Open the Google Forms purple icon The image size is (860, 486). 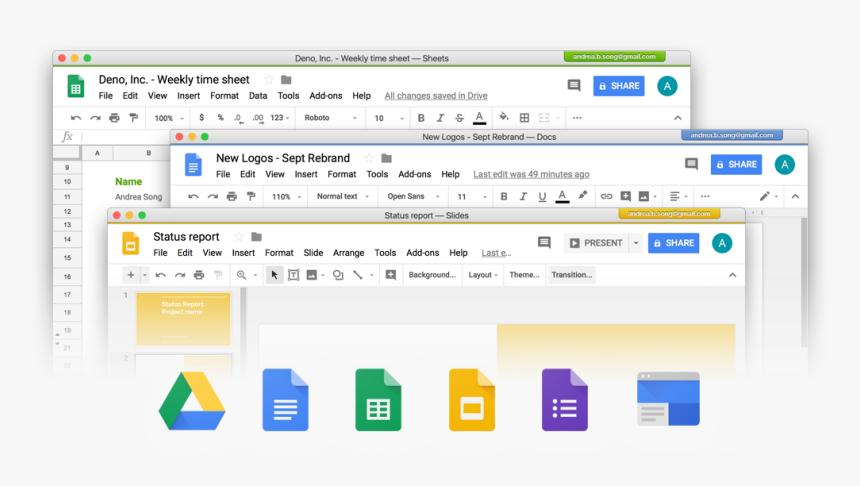pyautogui.click(x=564, y=400)
